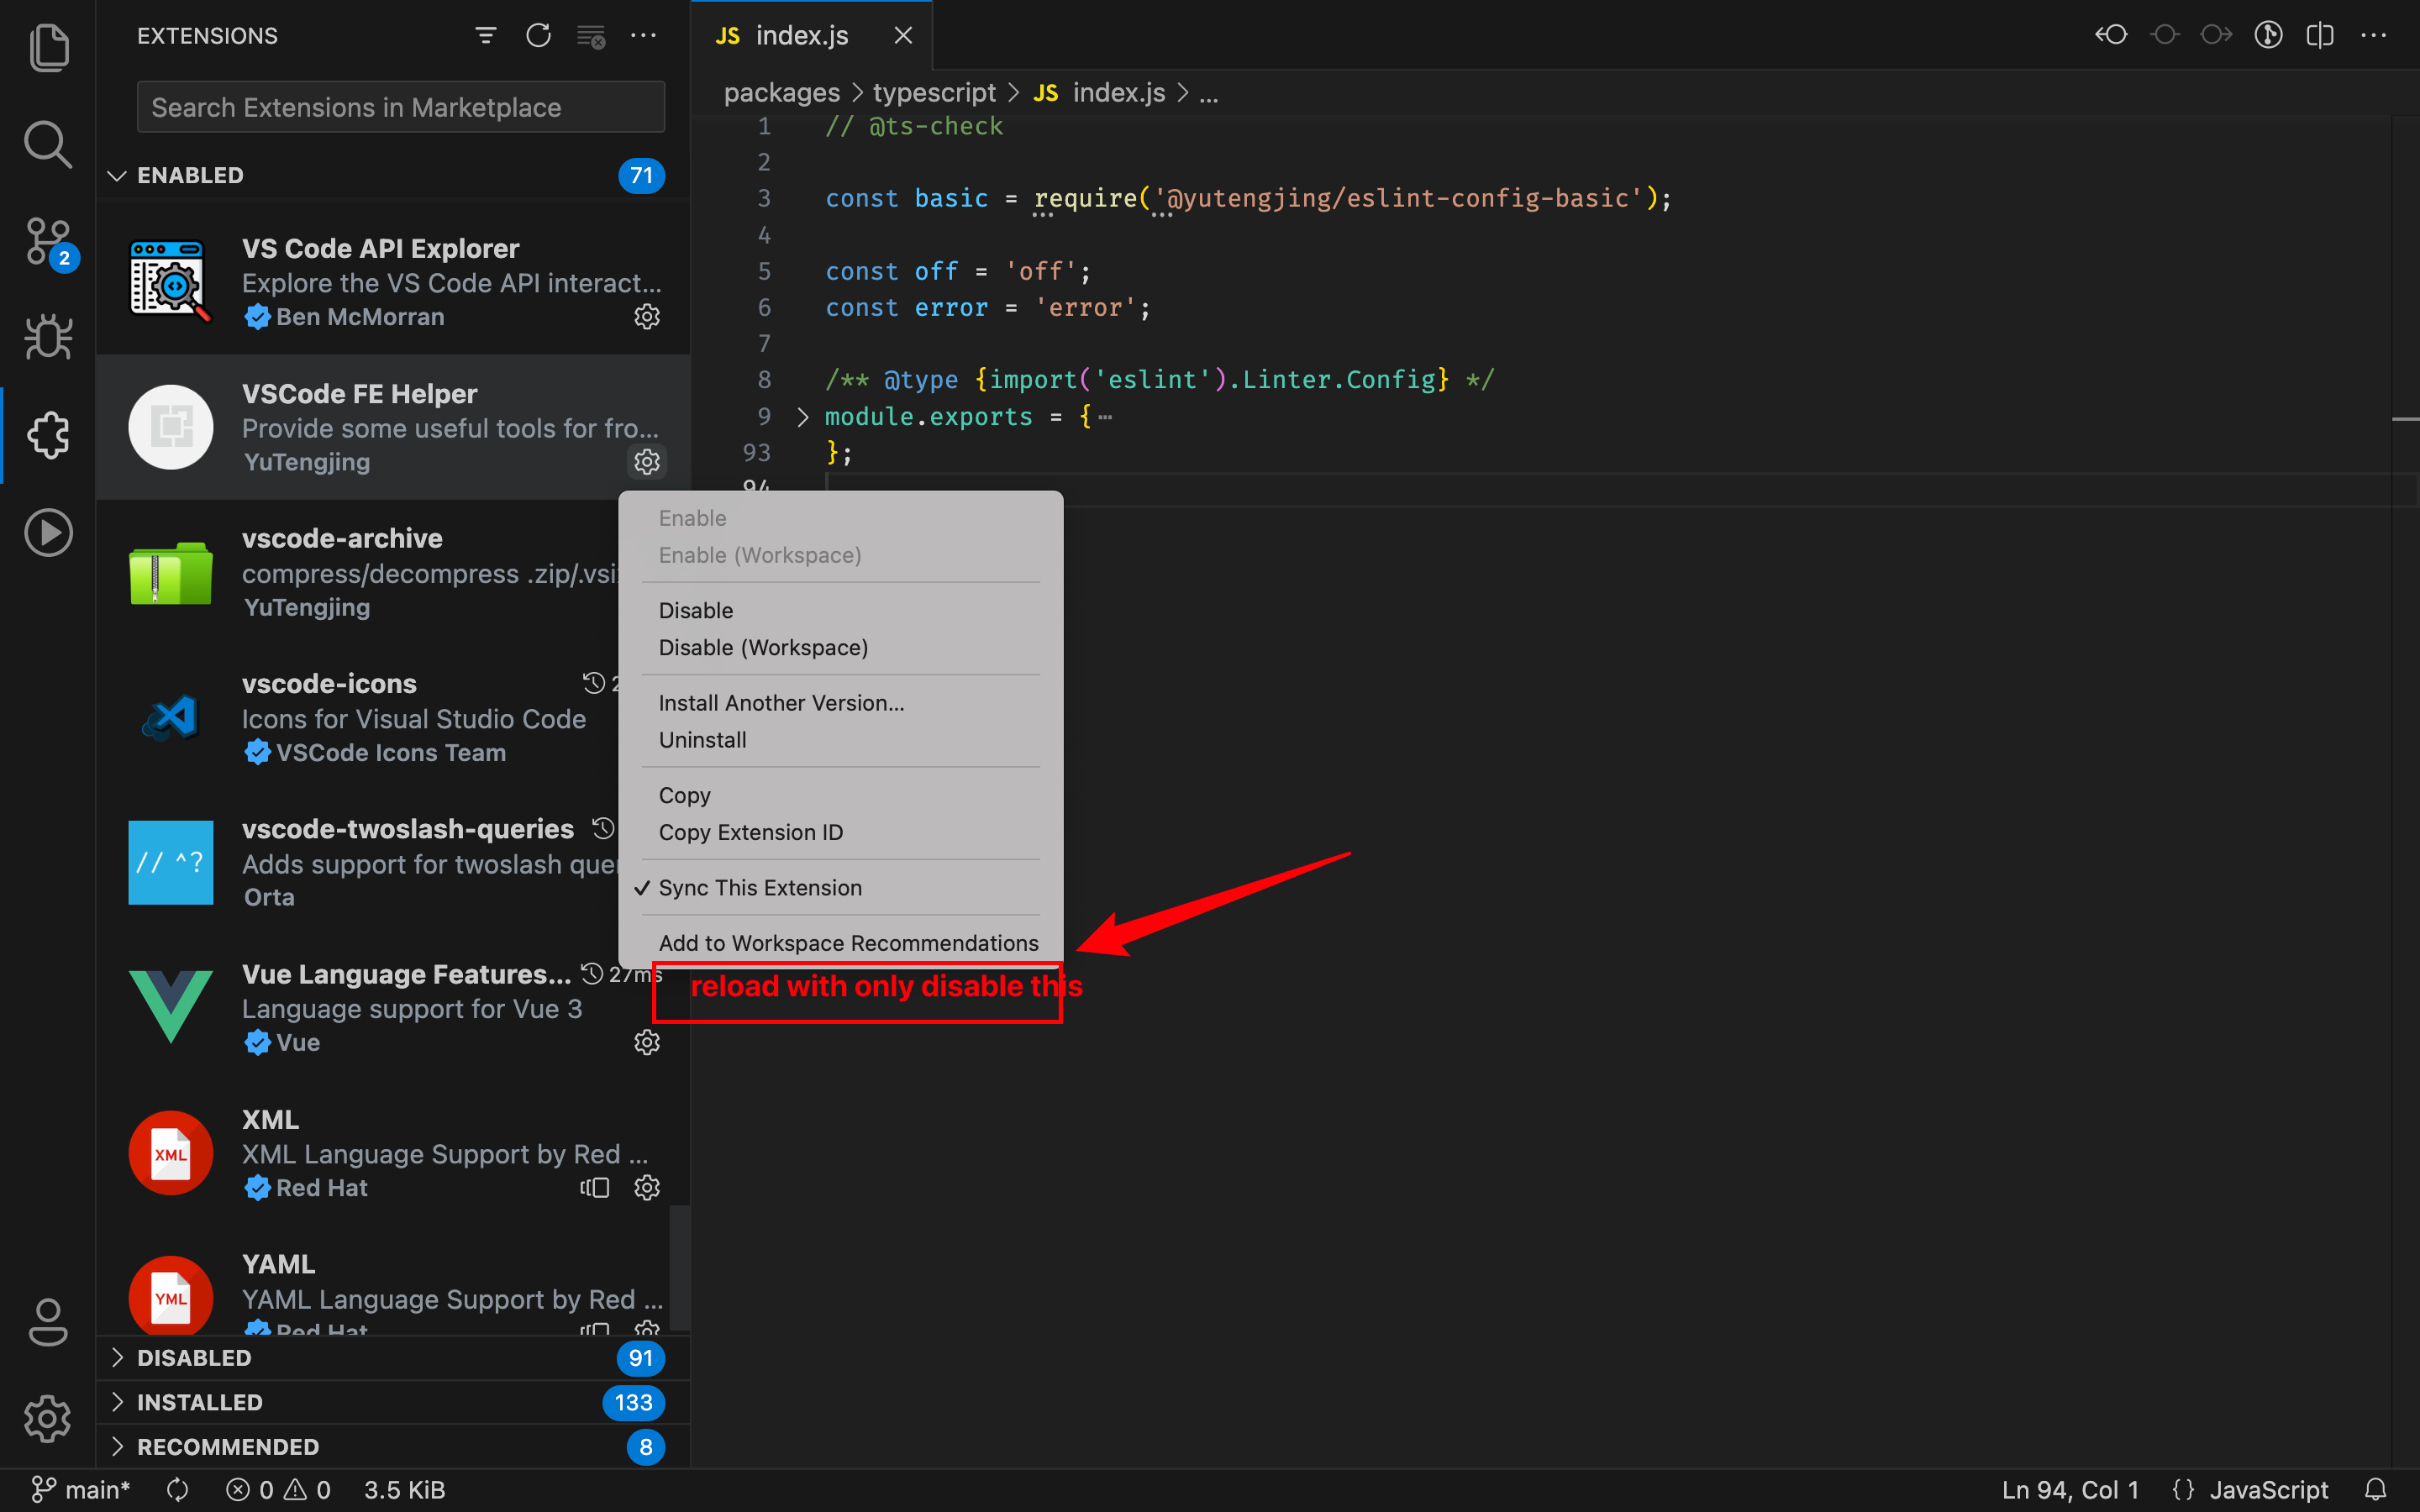Open the extensions filter options
This screenshot has width=2420, height=1512.
[485, 35]
